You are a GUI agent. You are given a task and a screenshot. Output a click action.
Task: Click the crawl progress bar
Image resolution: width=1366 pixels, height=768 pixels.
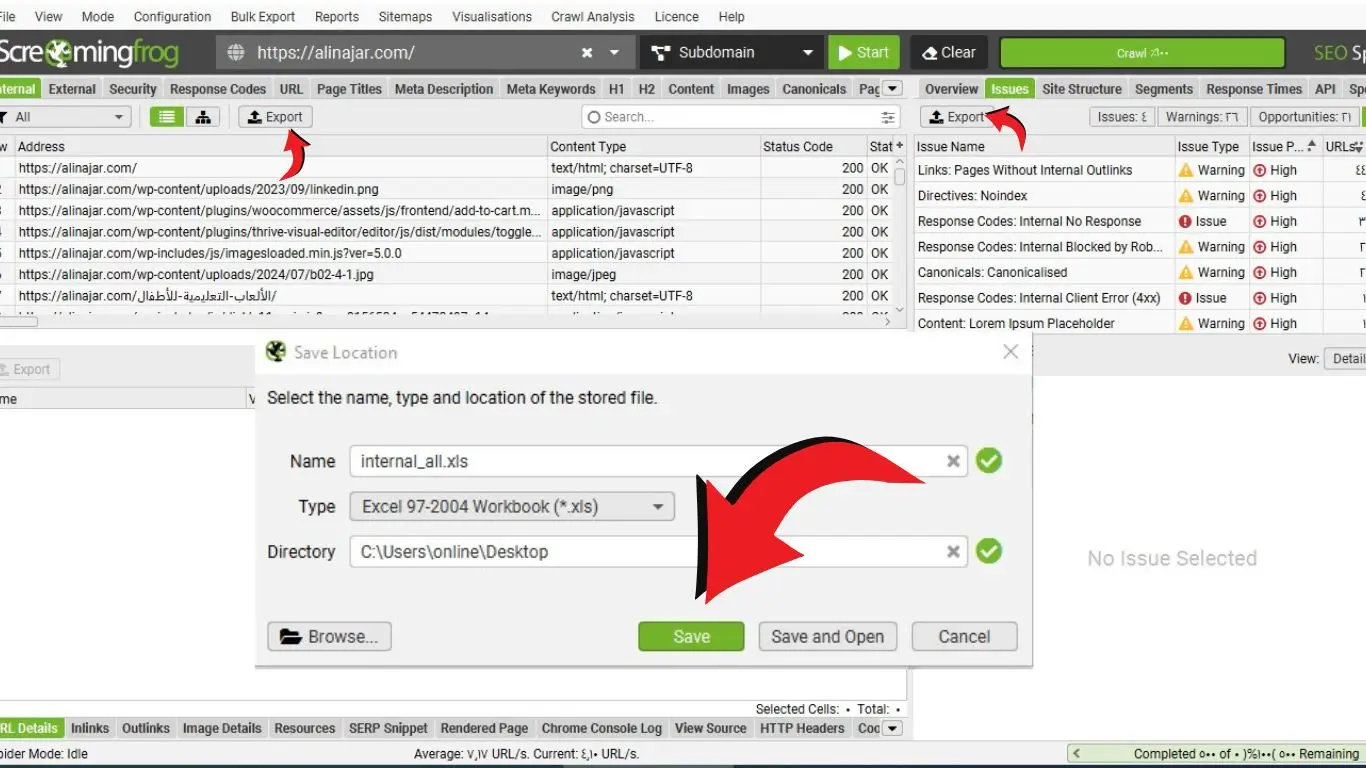coord(1142,53)
